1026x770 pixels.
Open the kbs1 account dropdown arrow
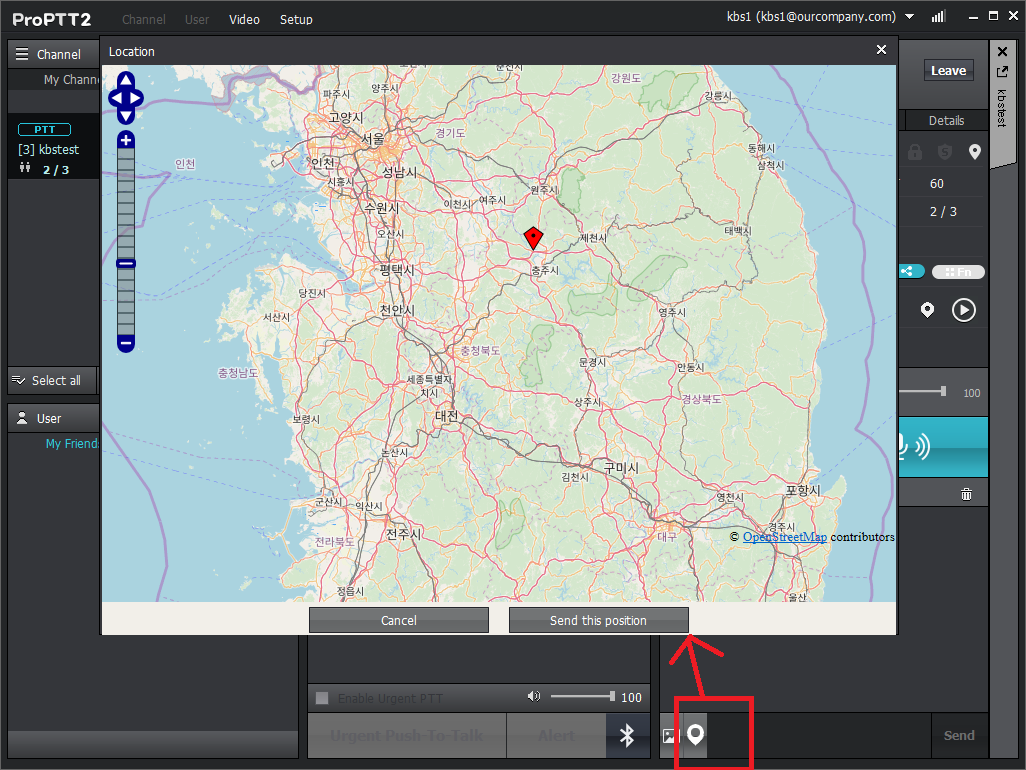(x=909, y=17)
